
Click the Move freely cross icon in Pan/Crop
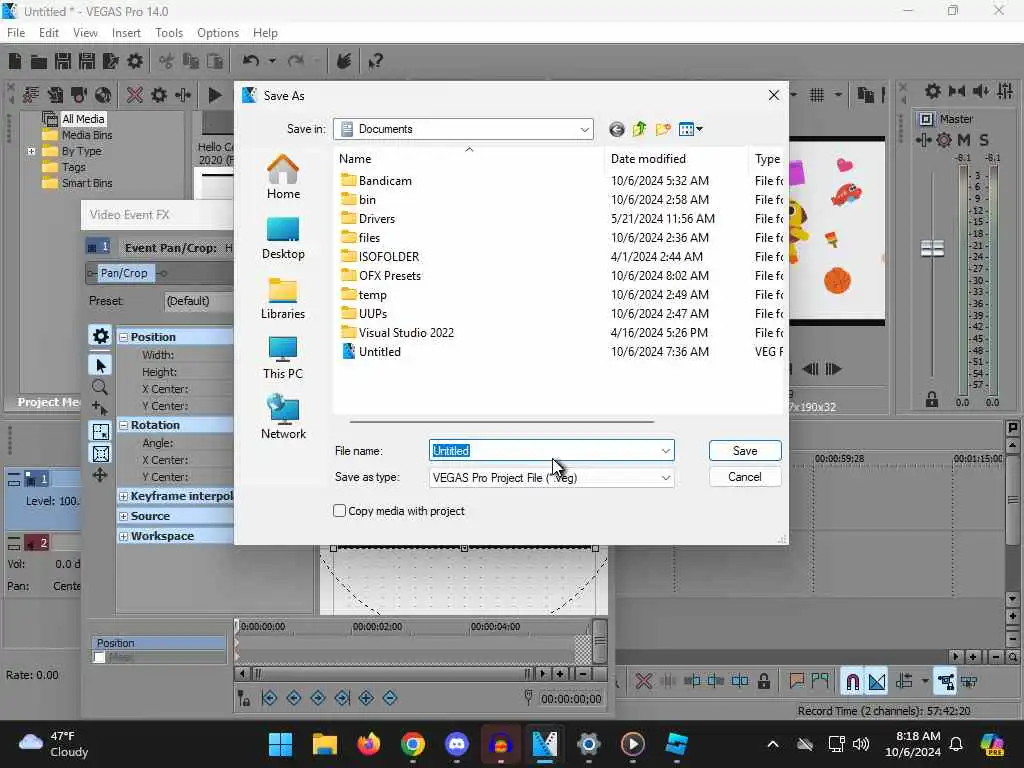[100, 475]
